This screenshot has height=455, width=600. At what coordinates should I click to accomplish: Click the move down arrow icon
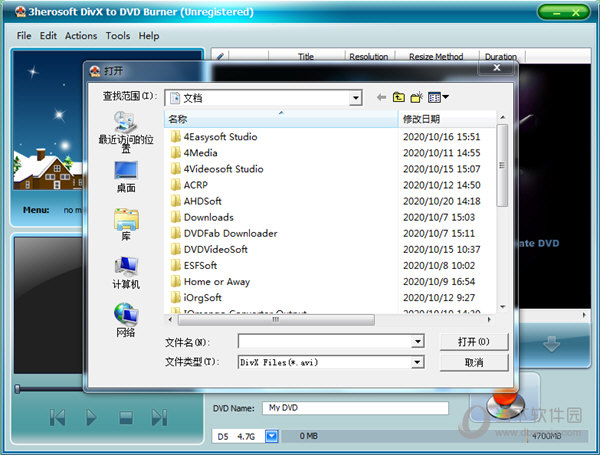(x=551, y=344)
